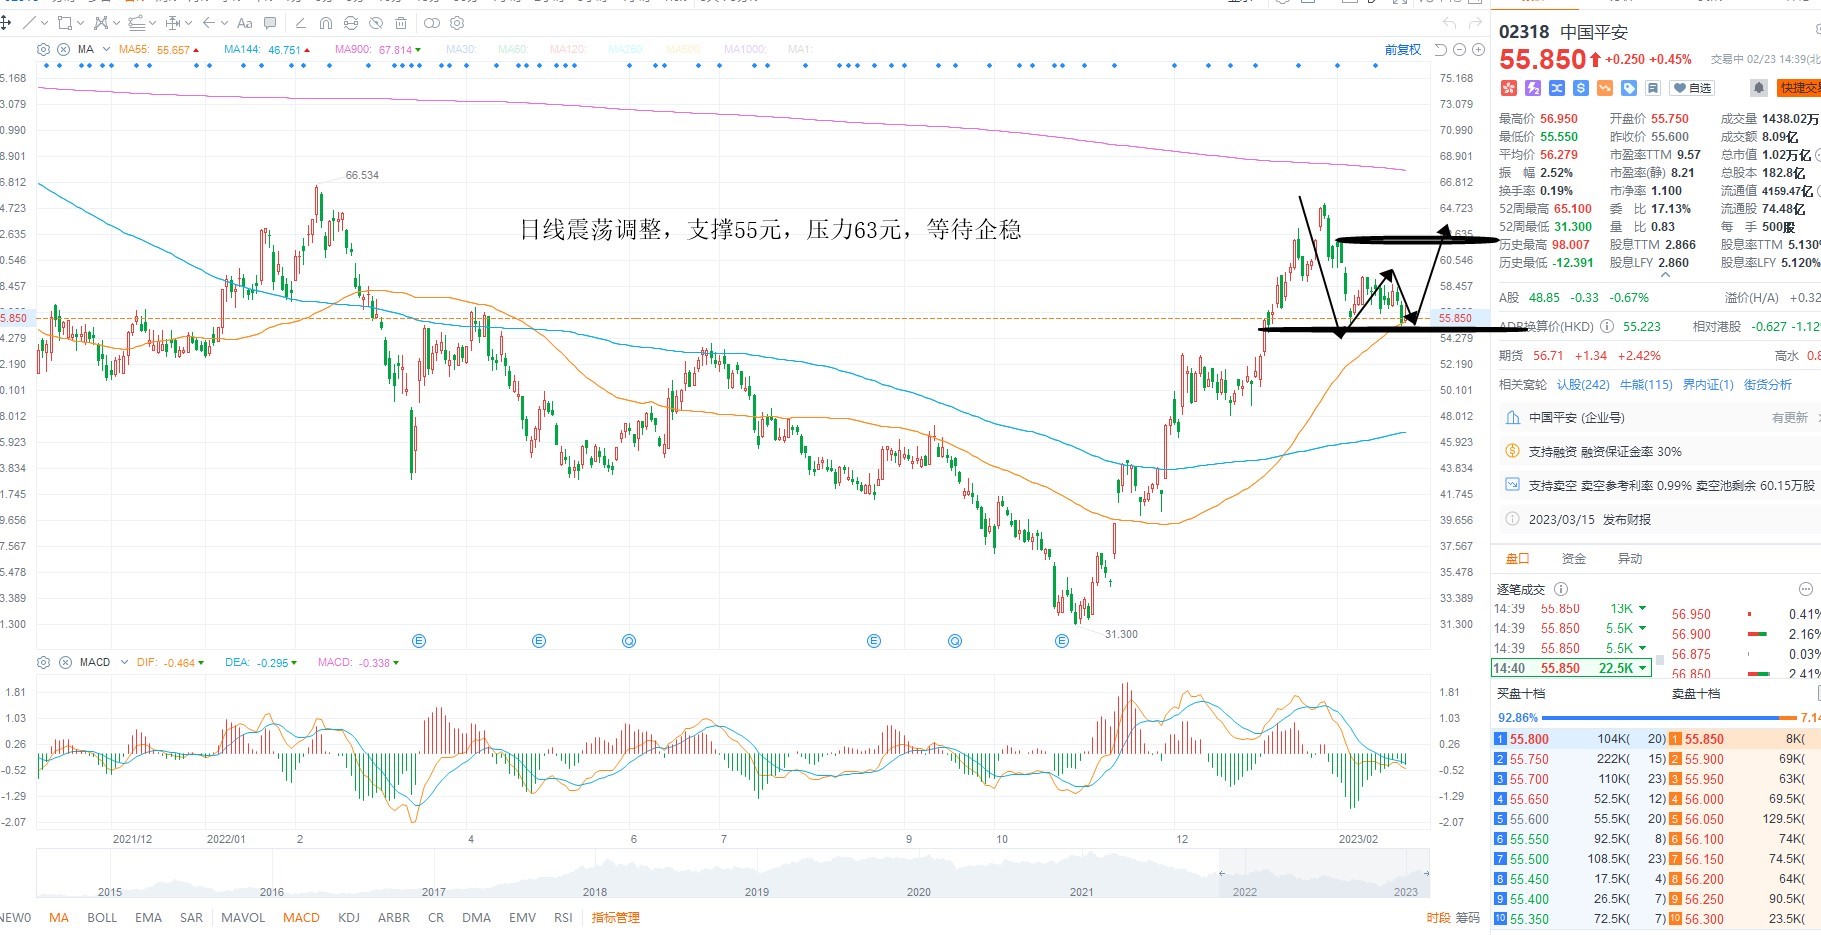1821x935 pixels.
Task: Click the orange short-selling chart icon
Action: click(1605, 88)
